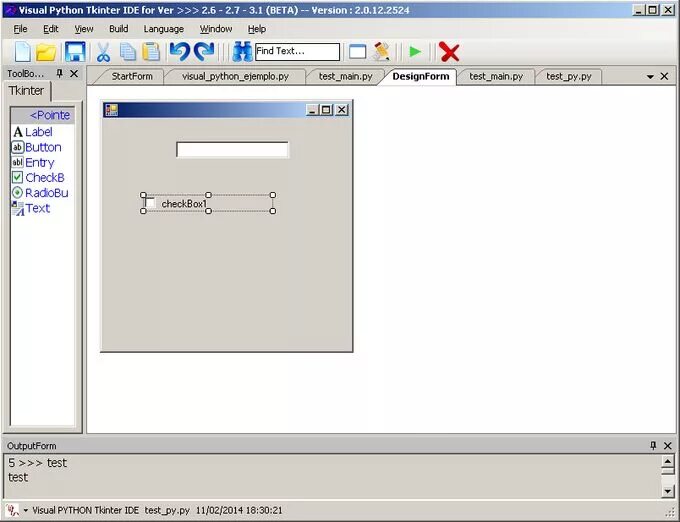Click the form window toolbar icon
Viewport: 680px width, 522px height.
(x=357, y=52)
